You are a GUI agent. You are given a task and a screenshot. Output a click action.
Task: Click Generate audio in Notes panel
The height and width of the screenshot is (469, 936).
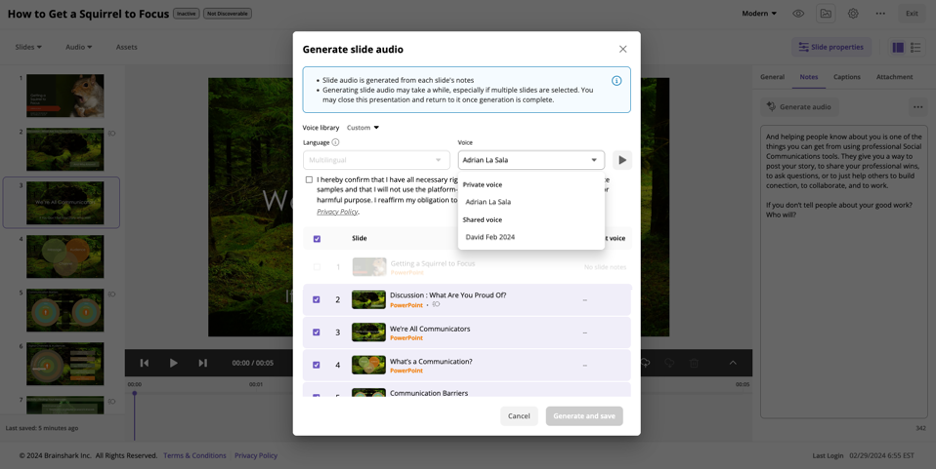(799, 107)
